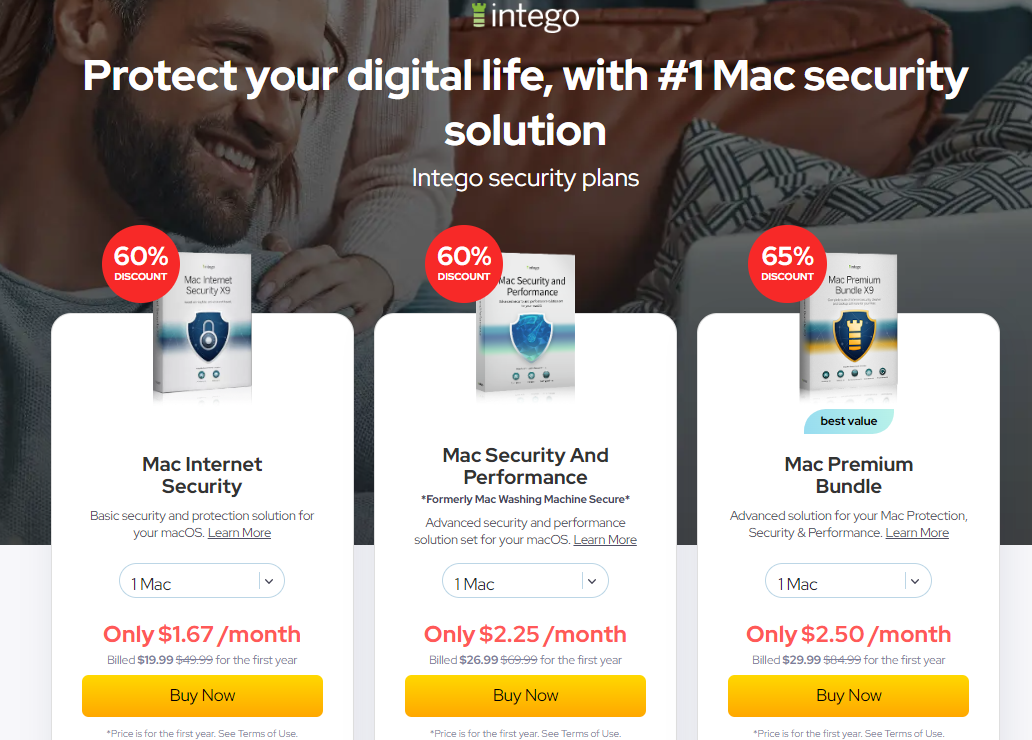This screenshot has height=740, width=1032.
Task: Open Learn More link under Mac Security And Performance
Action: click(605, 540)
